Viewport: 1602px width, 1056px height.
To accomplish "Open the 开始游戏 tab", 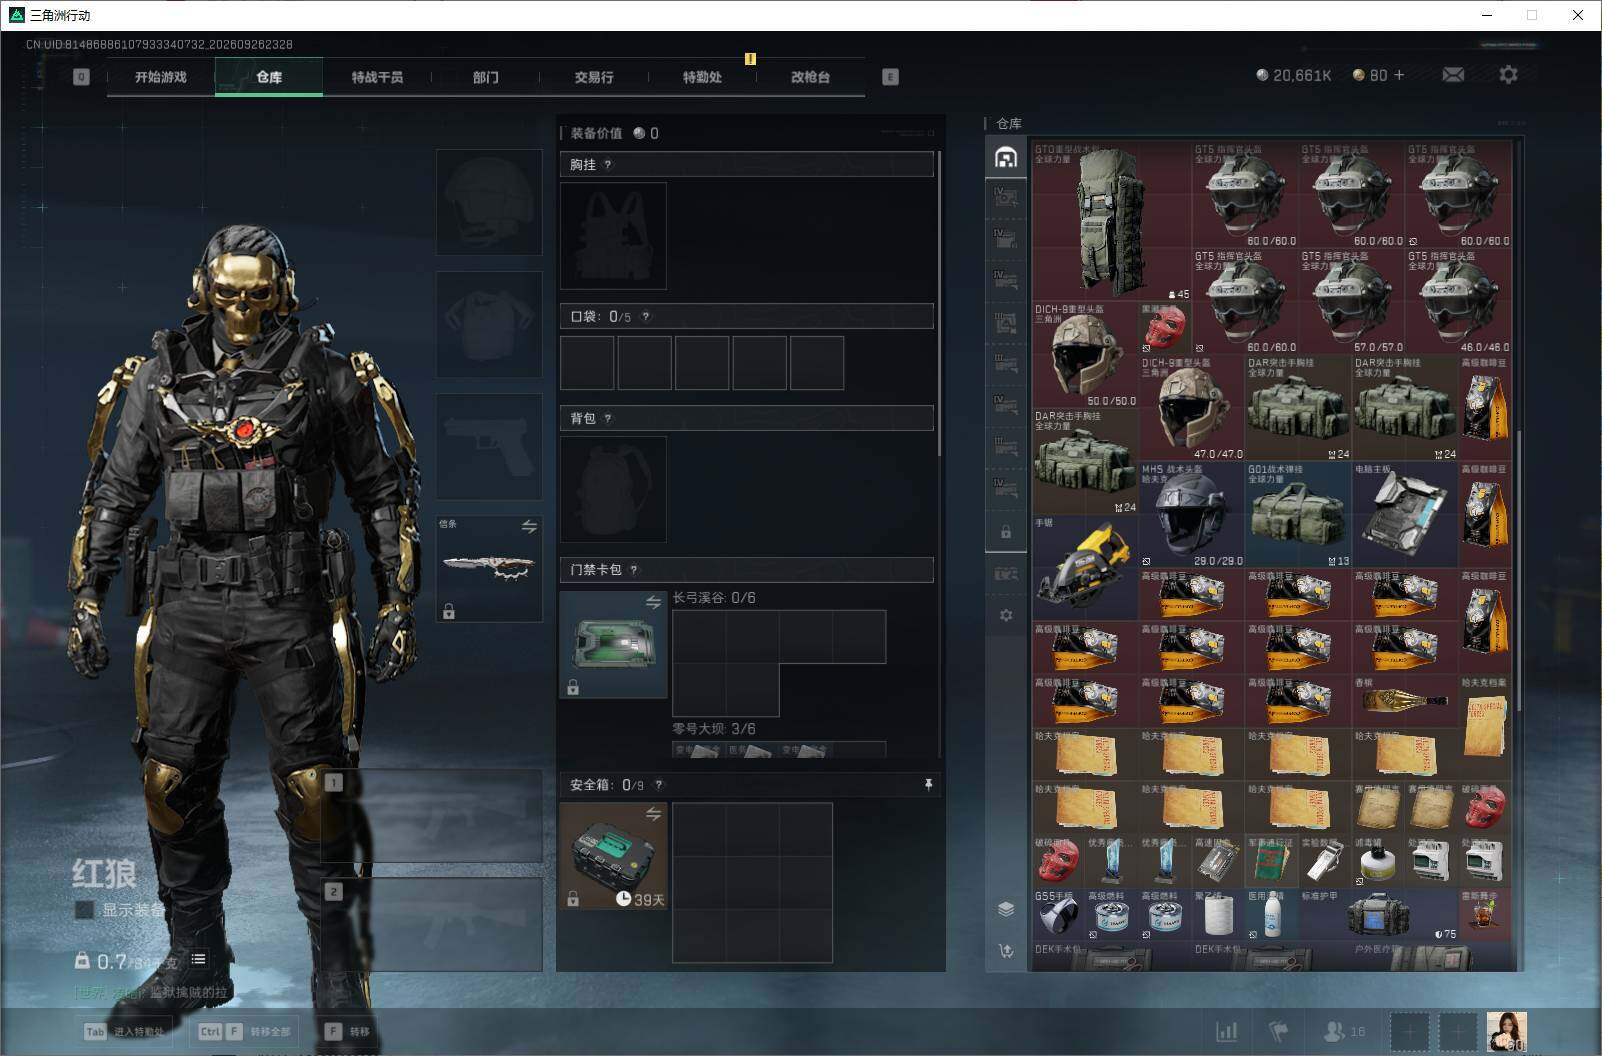I will tap(161, 77).
